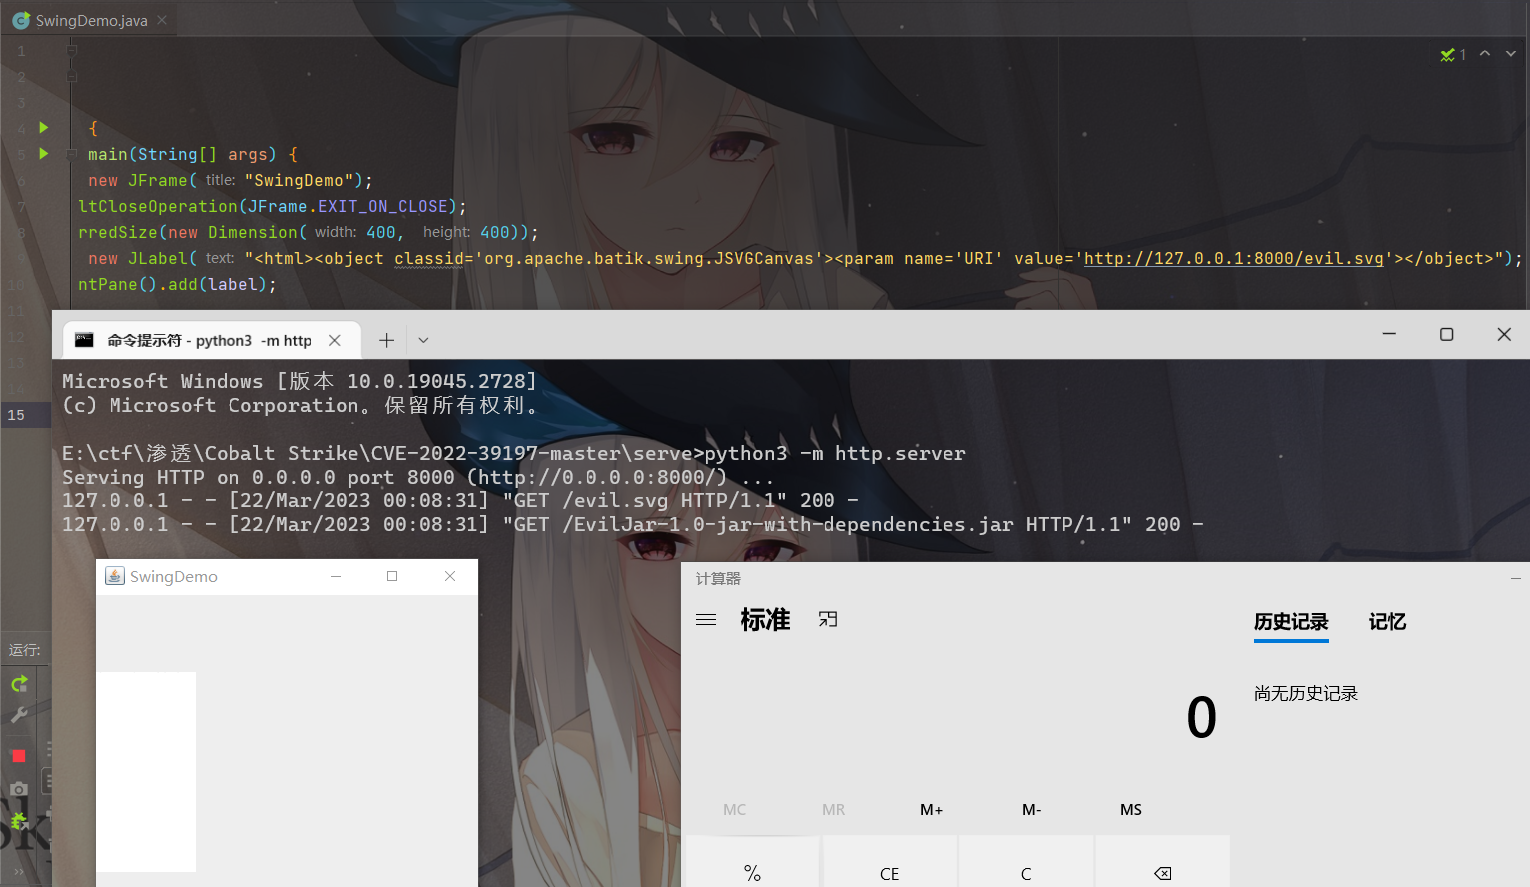Image resolution: width=1530 pixels, height=887 pixels.
Task: Toggle Calculator keep-on-top mode icon
Action: (x=828, y=620)
